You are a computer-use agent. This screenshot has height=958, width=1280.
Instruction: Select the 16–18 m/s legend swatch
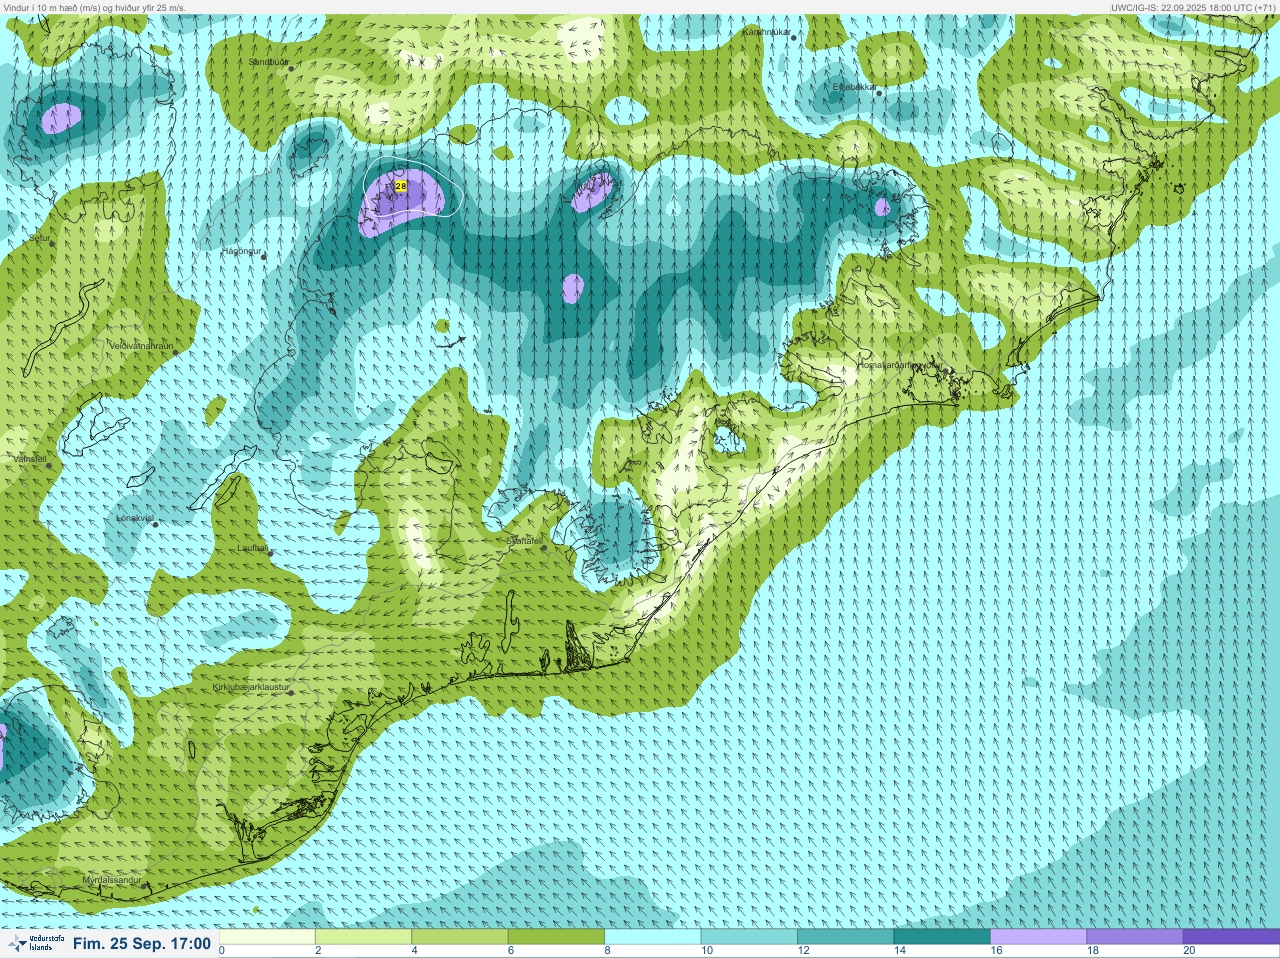pyautogui.click(x=1038, y=937)
